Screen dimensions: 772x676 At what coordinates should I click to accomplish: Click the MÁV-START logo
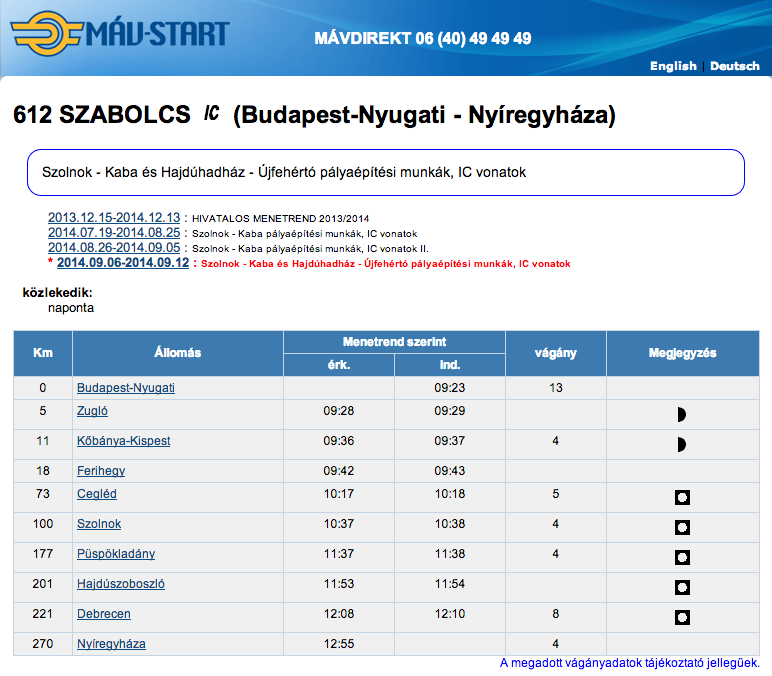[120, 33]
